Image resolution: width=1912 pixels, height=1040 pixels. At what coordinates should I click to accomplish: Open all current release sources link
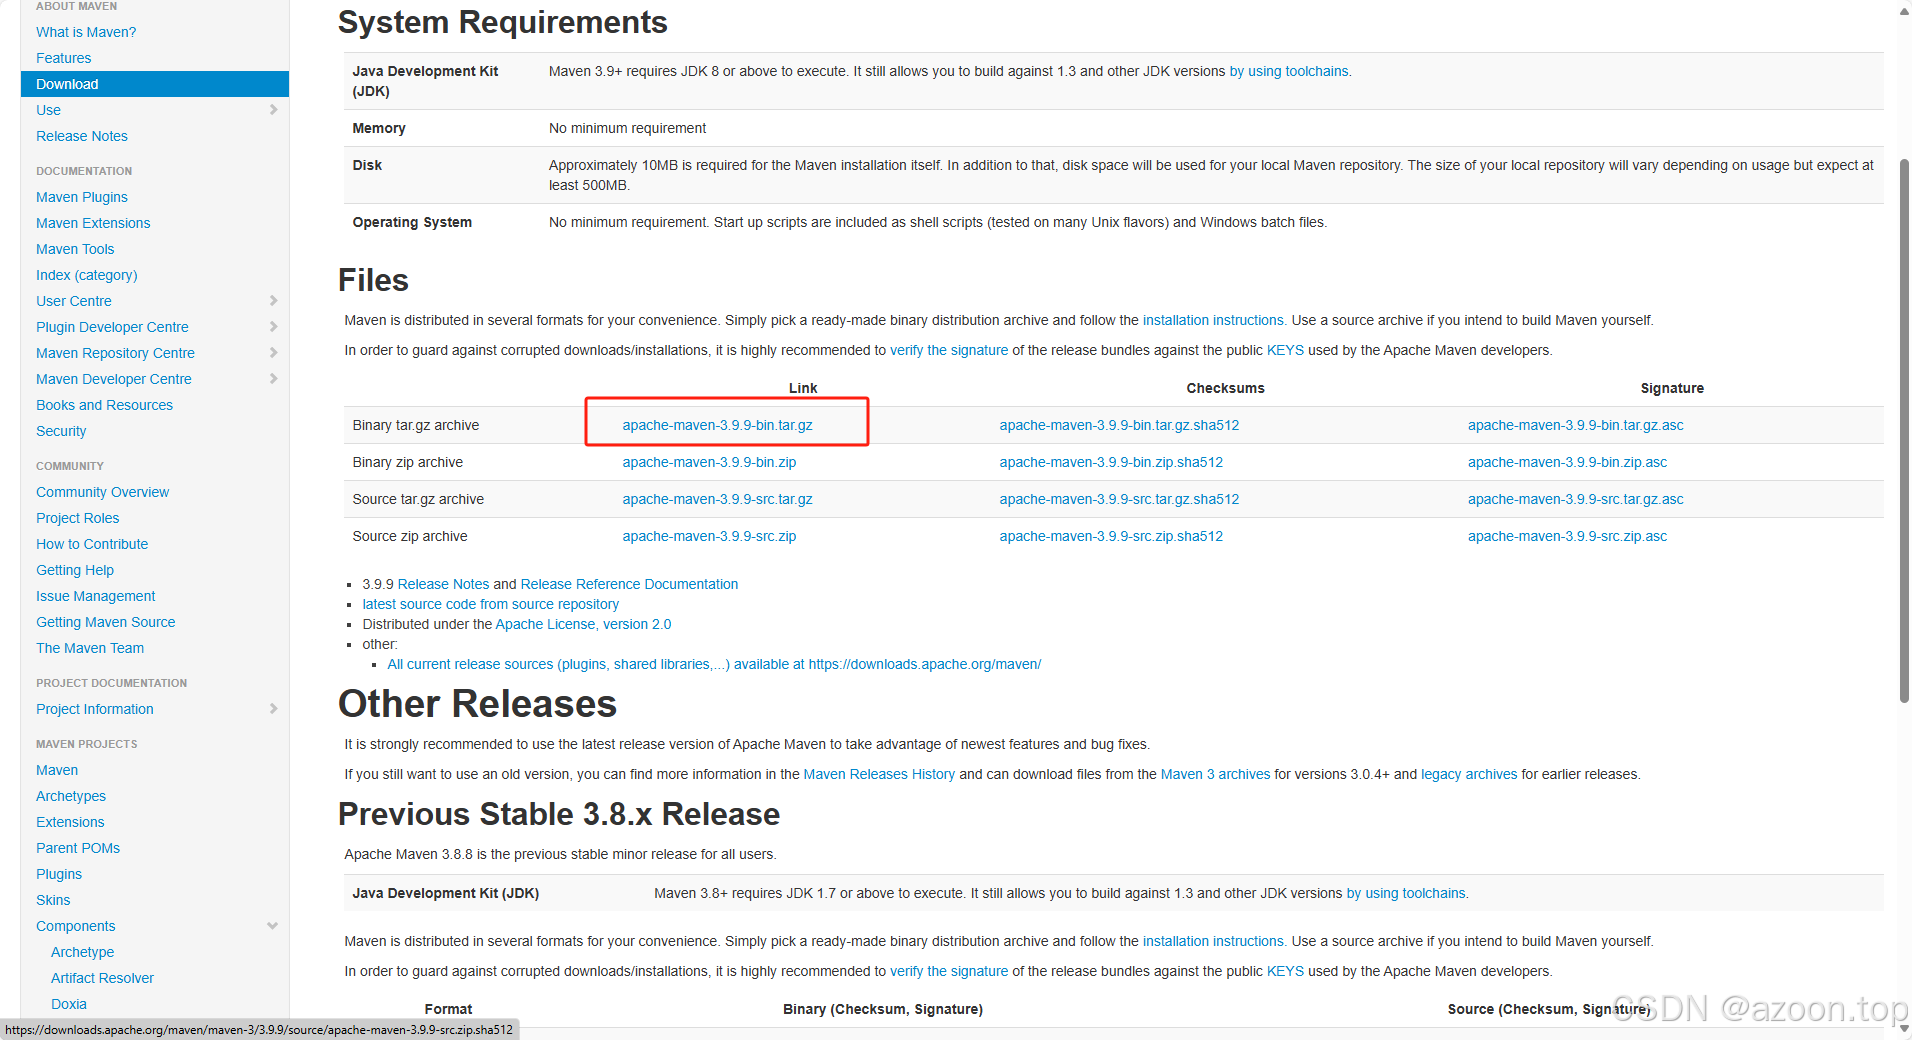point(714,664)
